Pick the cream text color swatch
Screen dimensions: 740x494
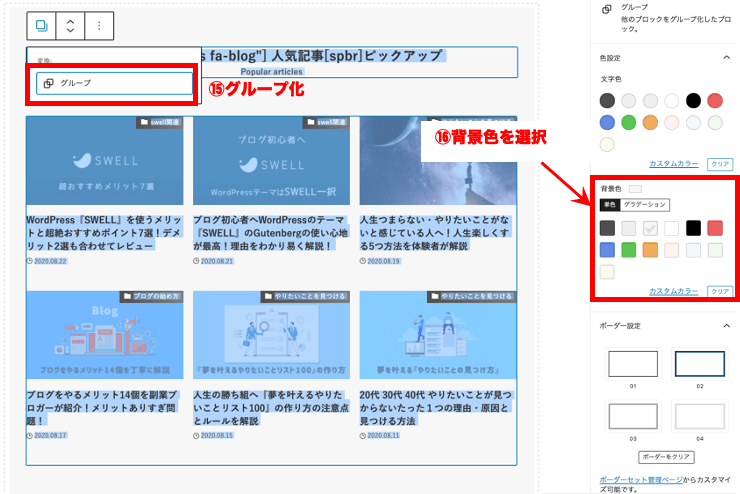(607, 144)
